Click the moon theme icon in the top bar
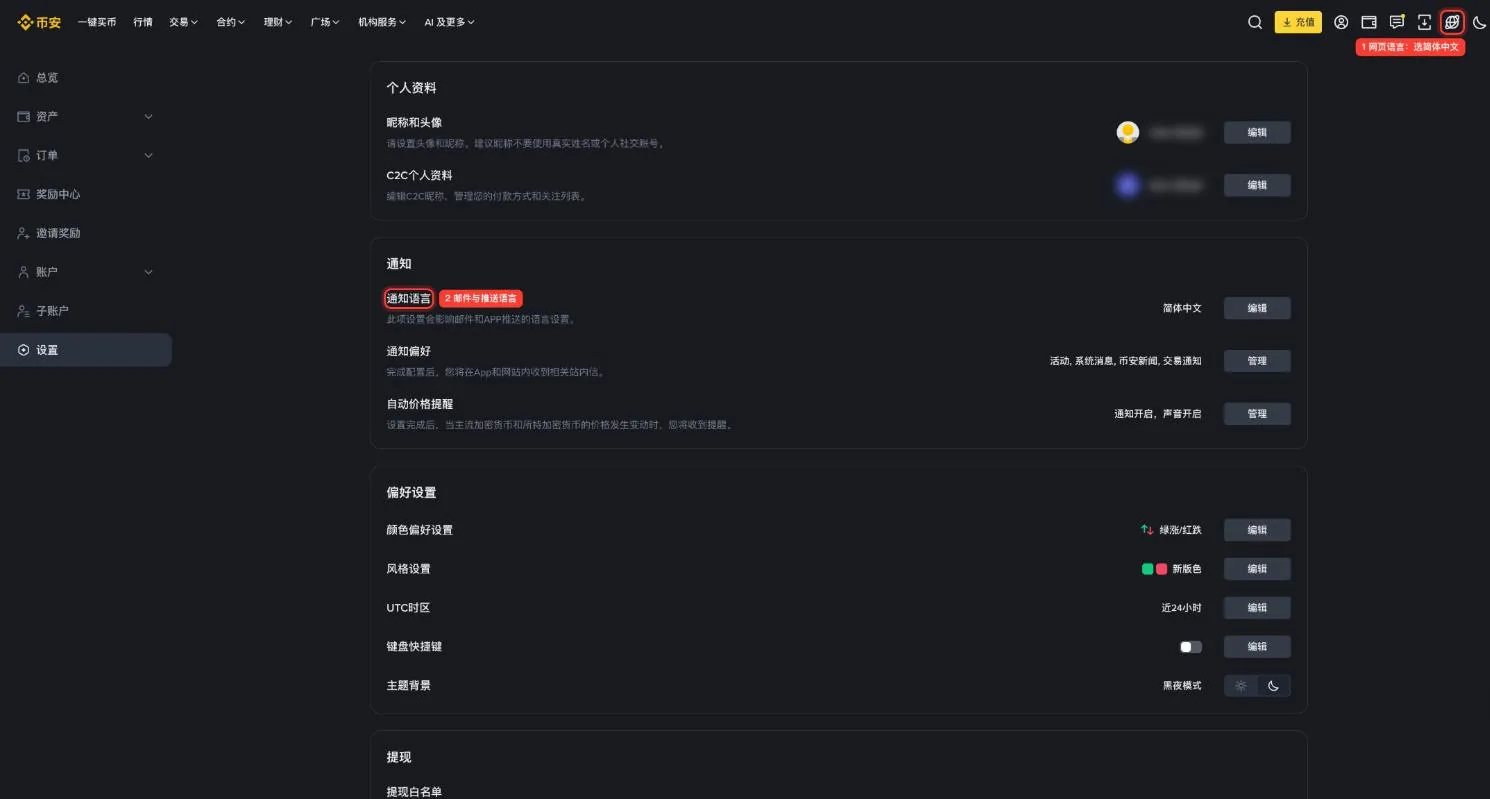This screenshot has width=1490, height=799. point(1480,22)
